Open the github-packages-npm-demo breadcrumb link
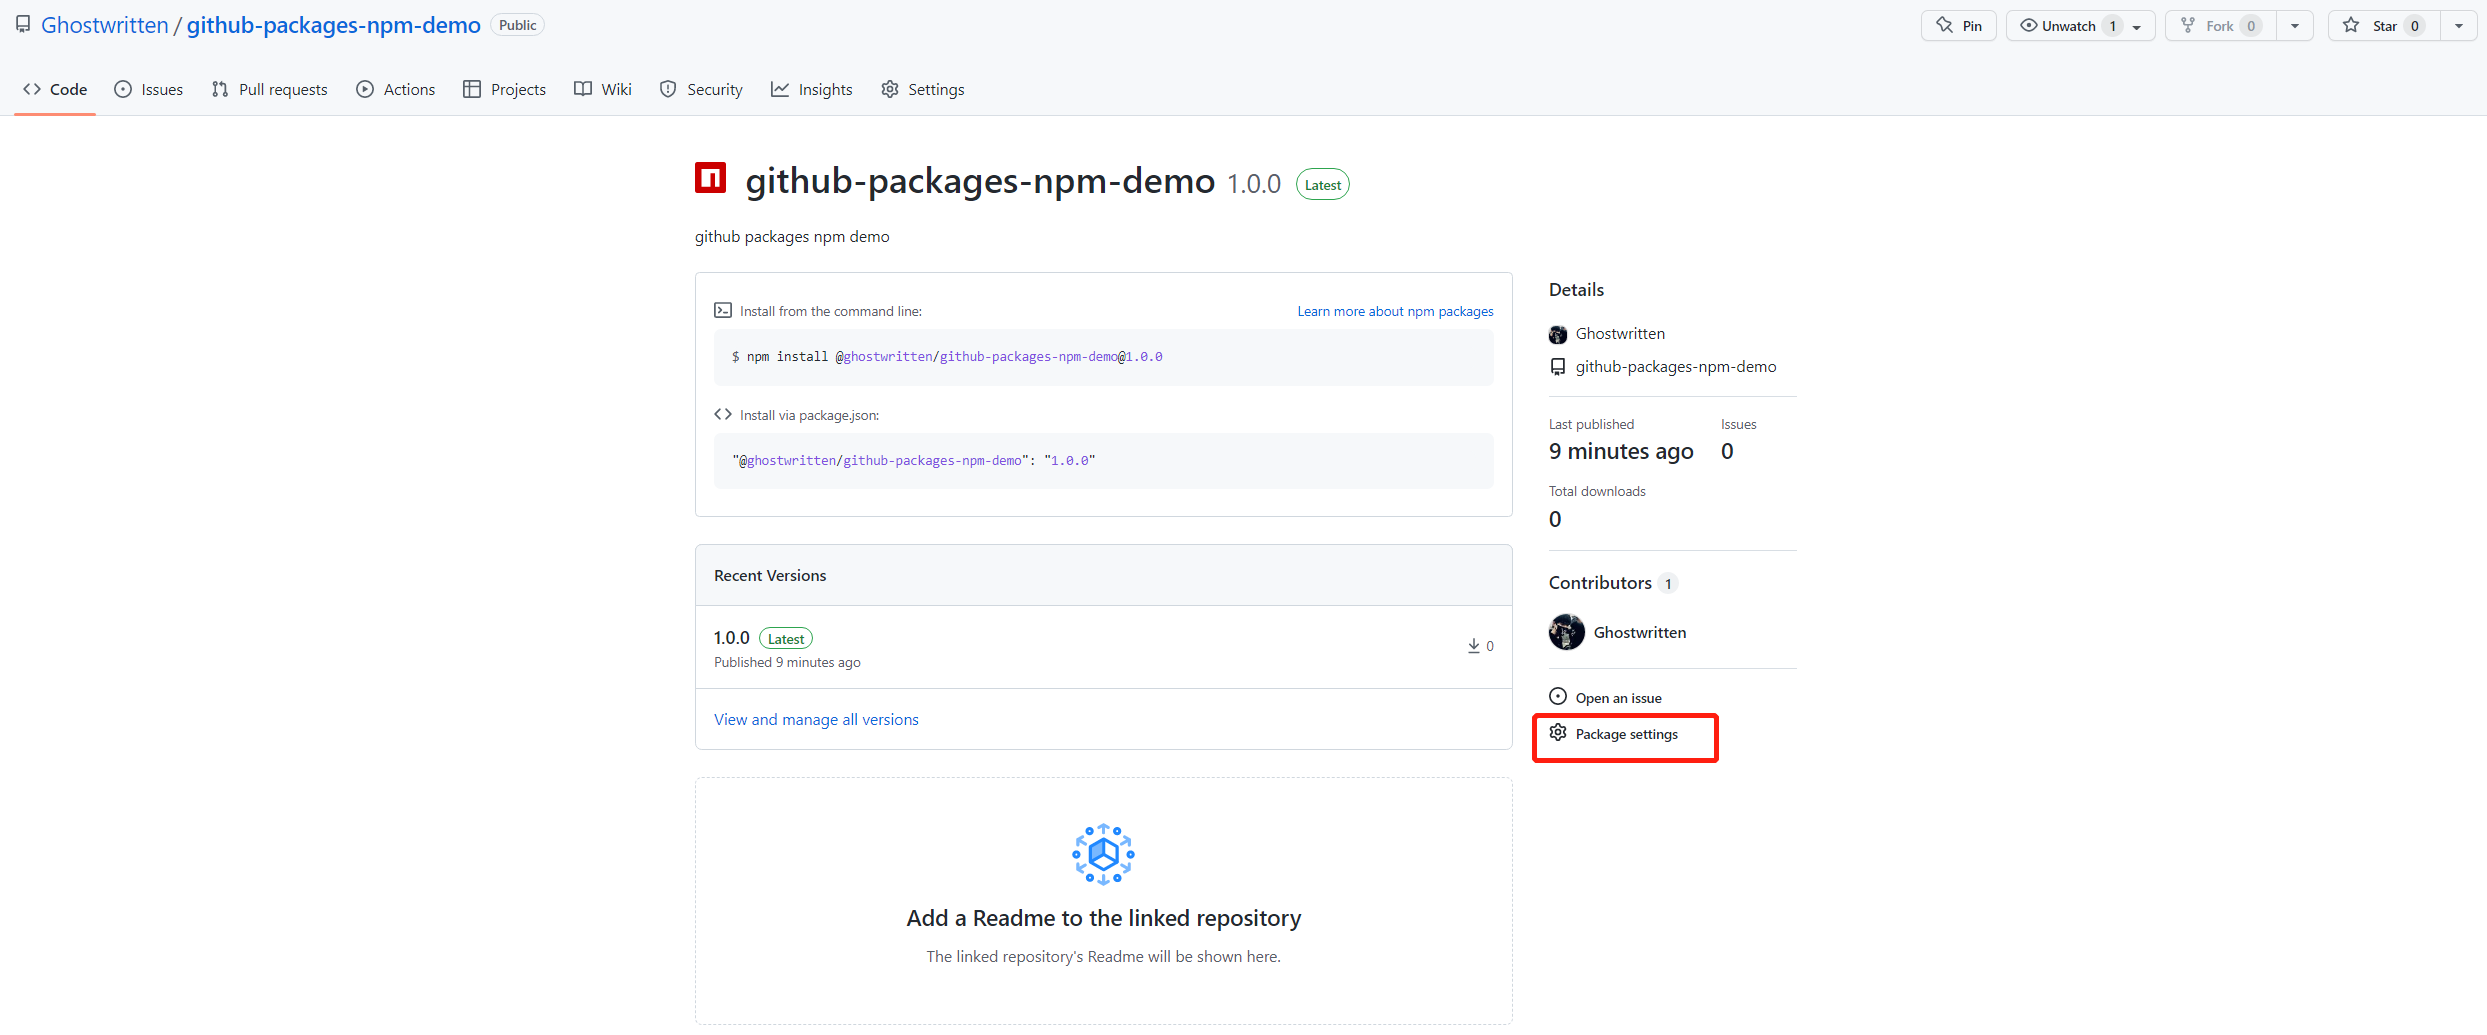Image resolution: width=2487 pixels, height=1035 pixels. pos(334,25)
